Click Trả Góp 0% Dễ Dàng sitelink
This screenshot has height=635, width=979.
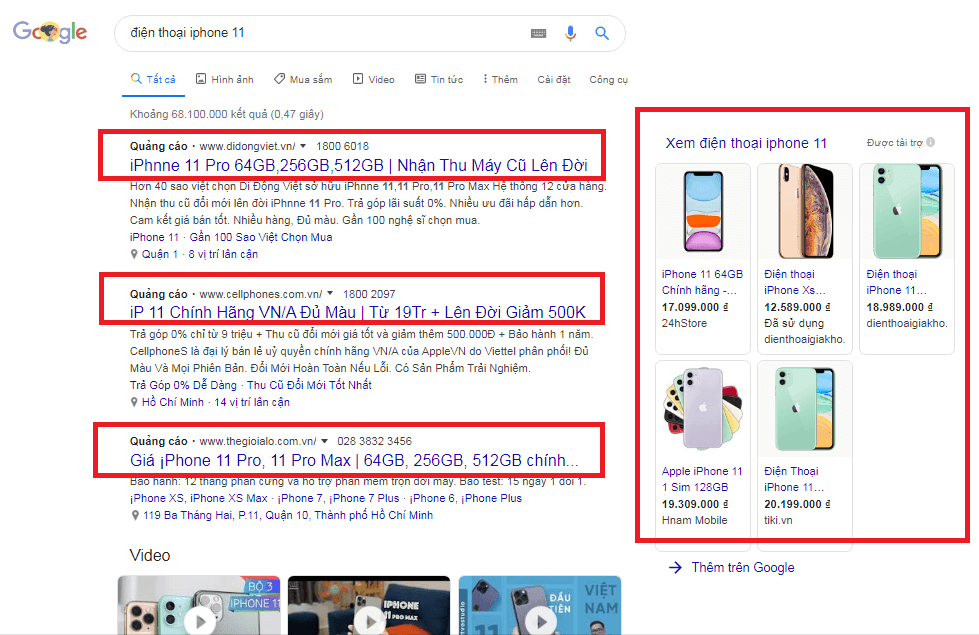183,385
